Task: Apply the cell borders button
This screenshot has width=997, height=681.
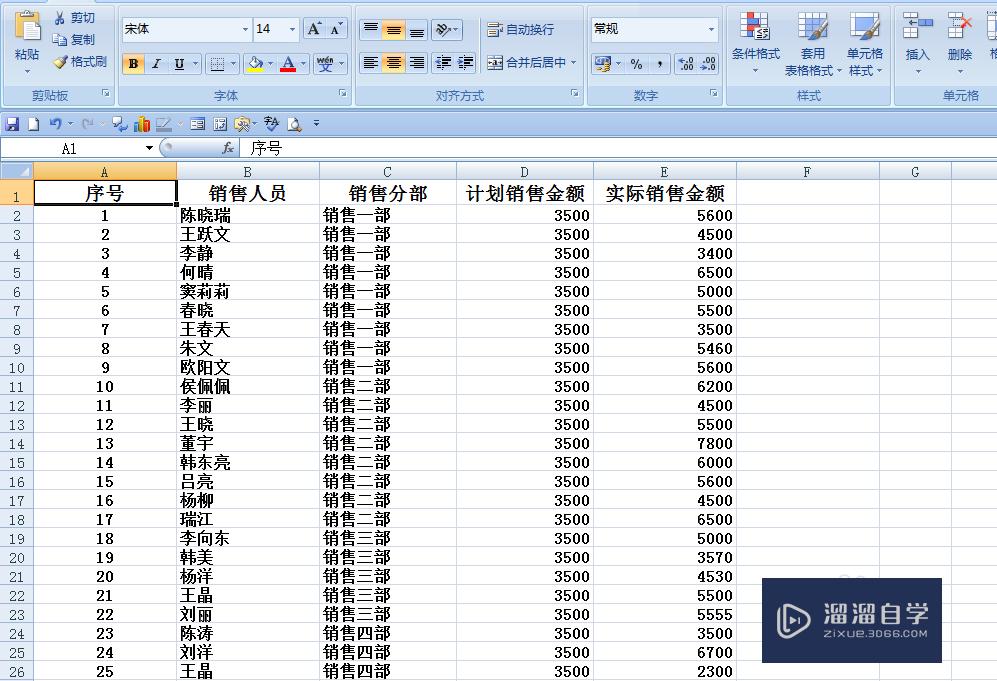Action: point(217,64)
